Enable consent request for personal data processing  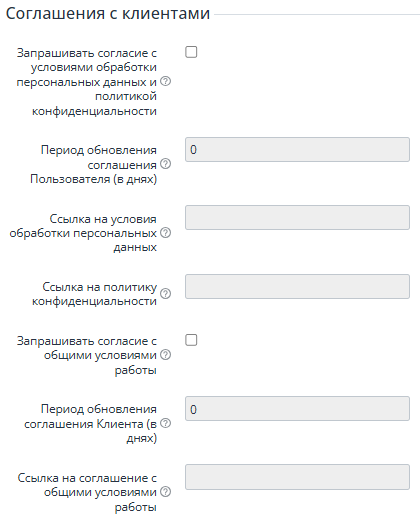[191, 52]
